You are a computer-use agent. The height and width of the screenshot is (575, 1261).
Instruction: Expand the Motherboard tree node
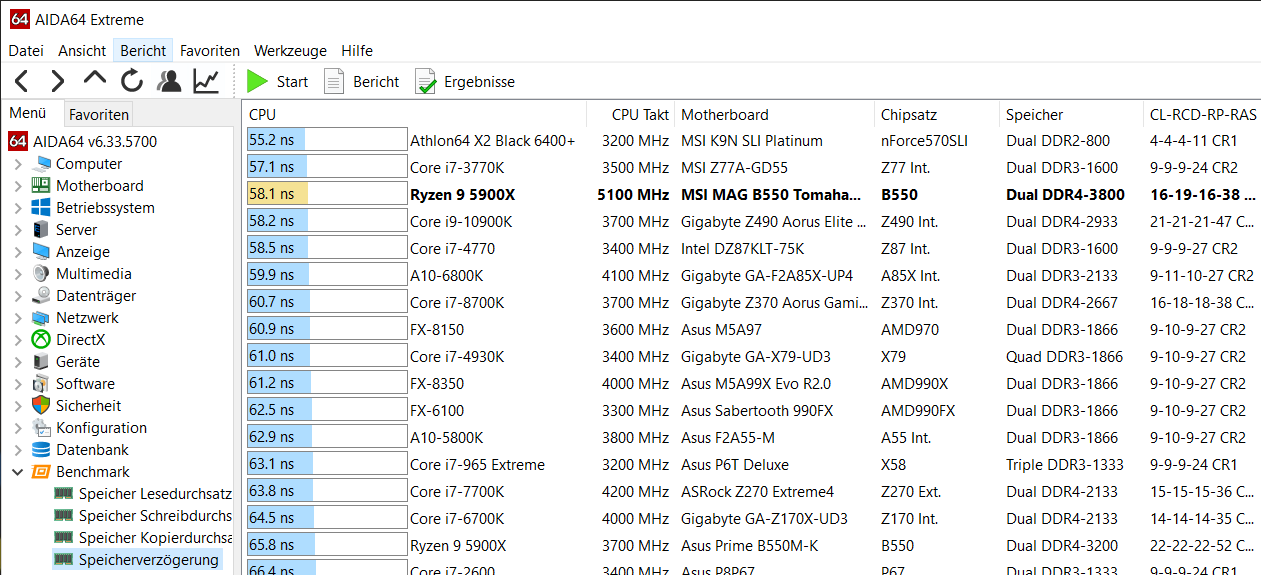pyautogui.click(x=18, y=186)
